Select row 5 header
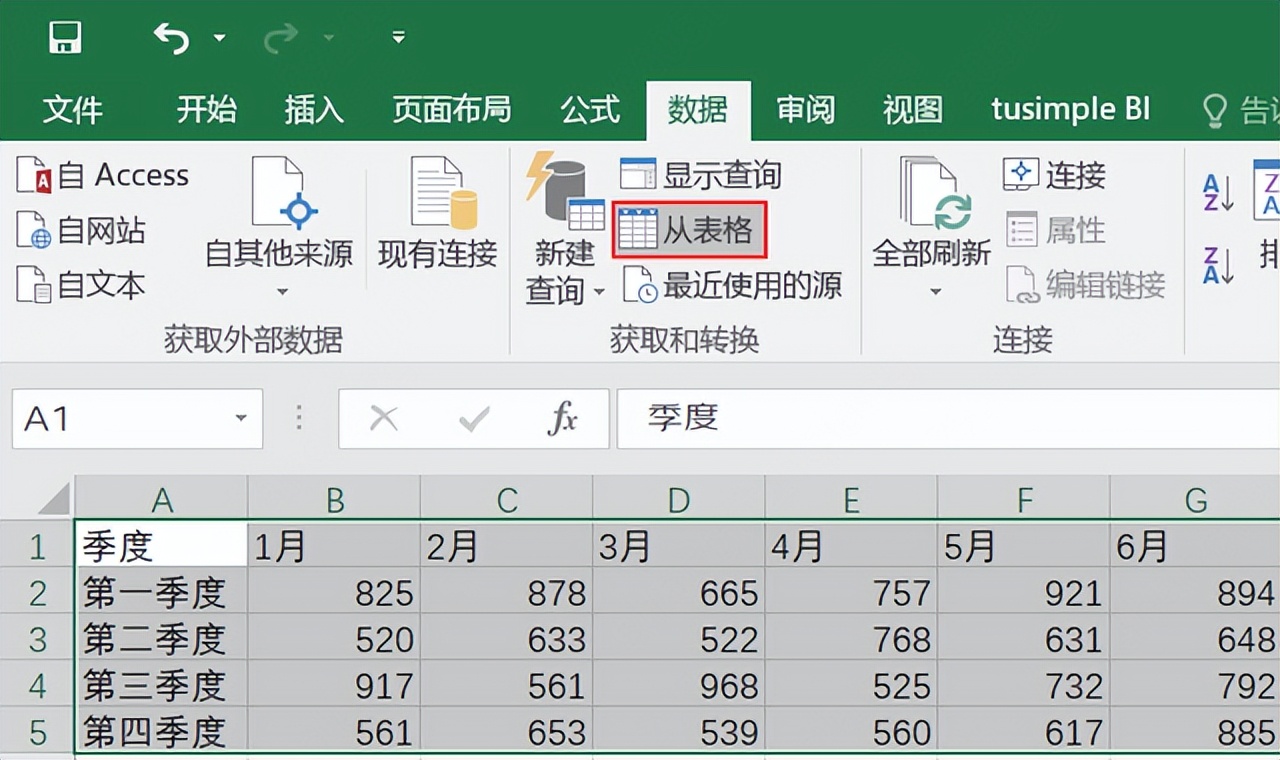1280x760 pixels. [38, 732]
